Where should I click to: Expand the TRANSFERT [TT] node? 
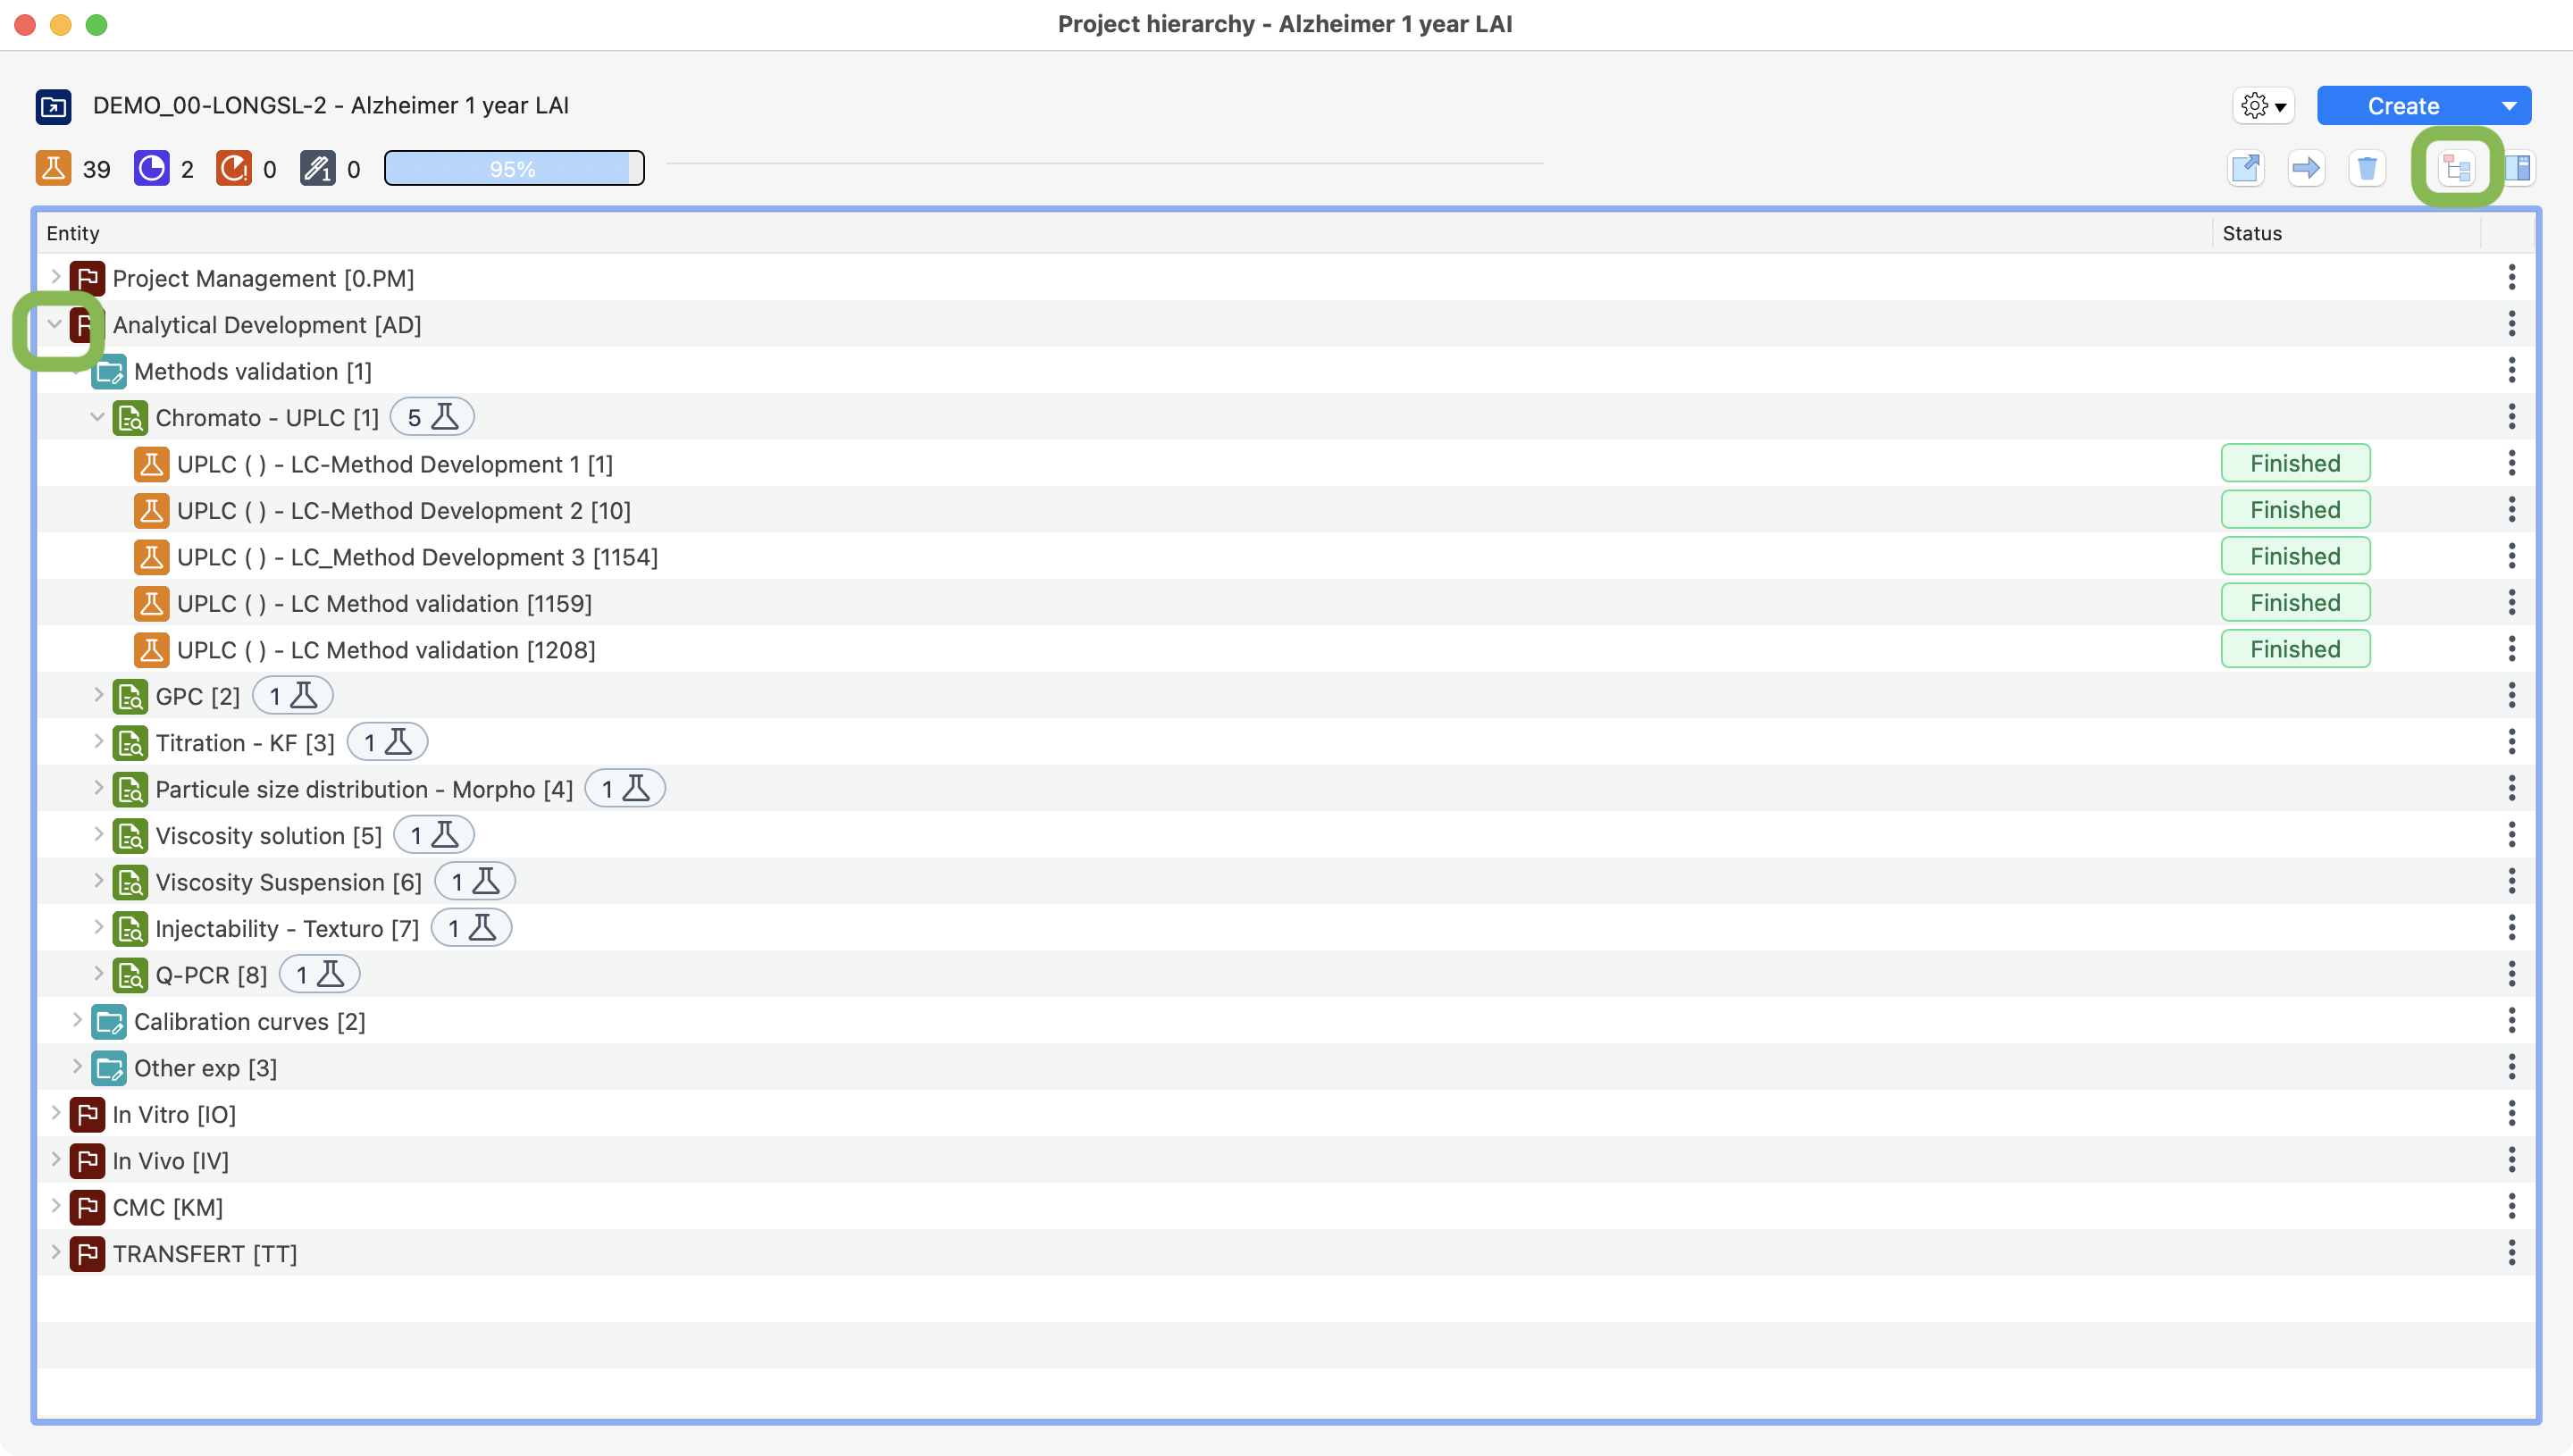[x=56, y=1253]
